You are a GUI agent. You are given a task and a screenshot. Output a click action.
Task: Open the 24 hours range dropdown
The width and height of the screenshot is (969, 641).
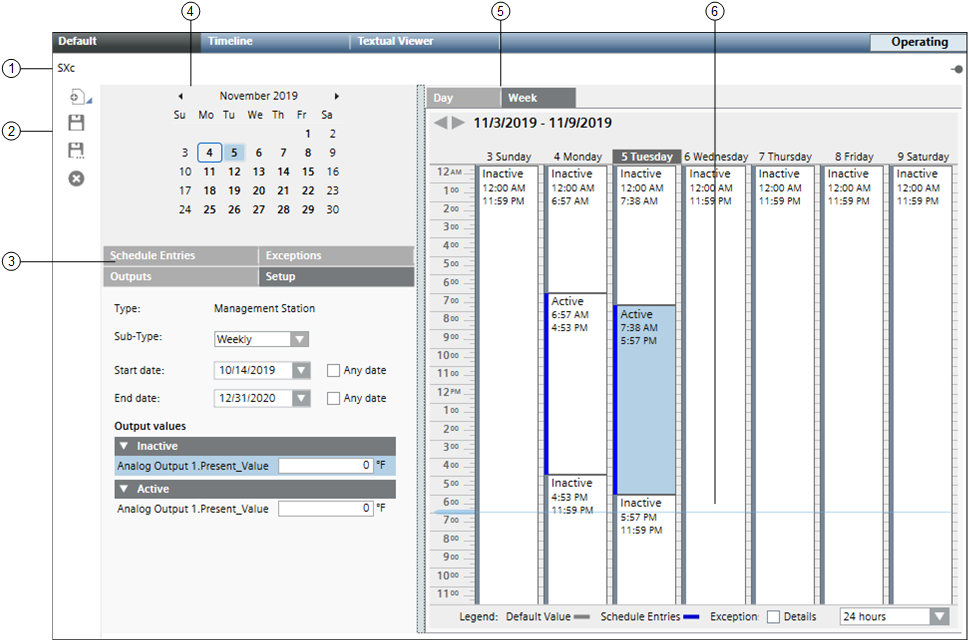pos(937,617)
